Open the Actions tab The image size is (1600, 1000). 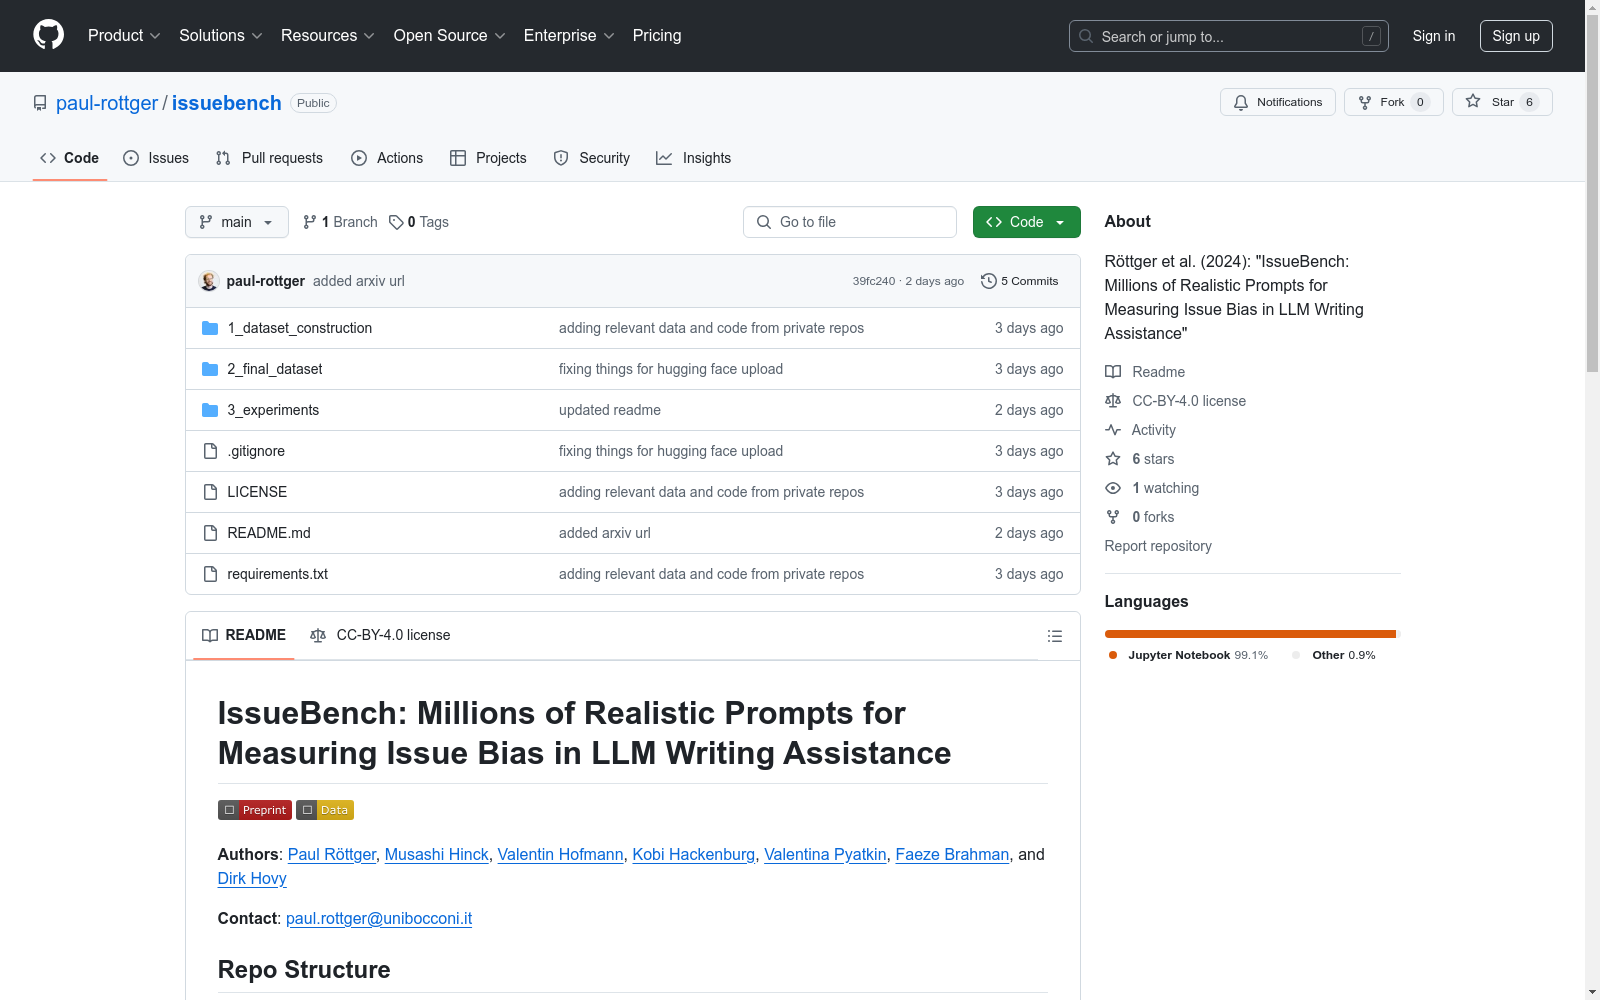(x=387, y=158)
